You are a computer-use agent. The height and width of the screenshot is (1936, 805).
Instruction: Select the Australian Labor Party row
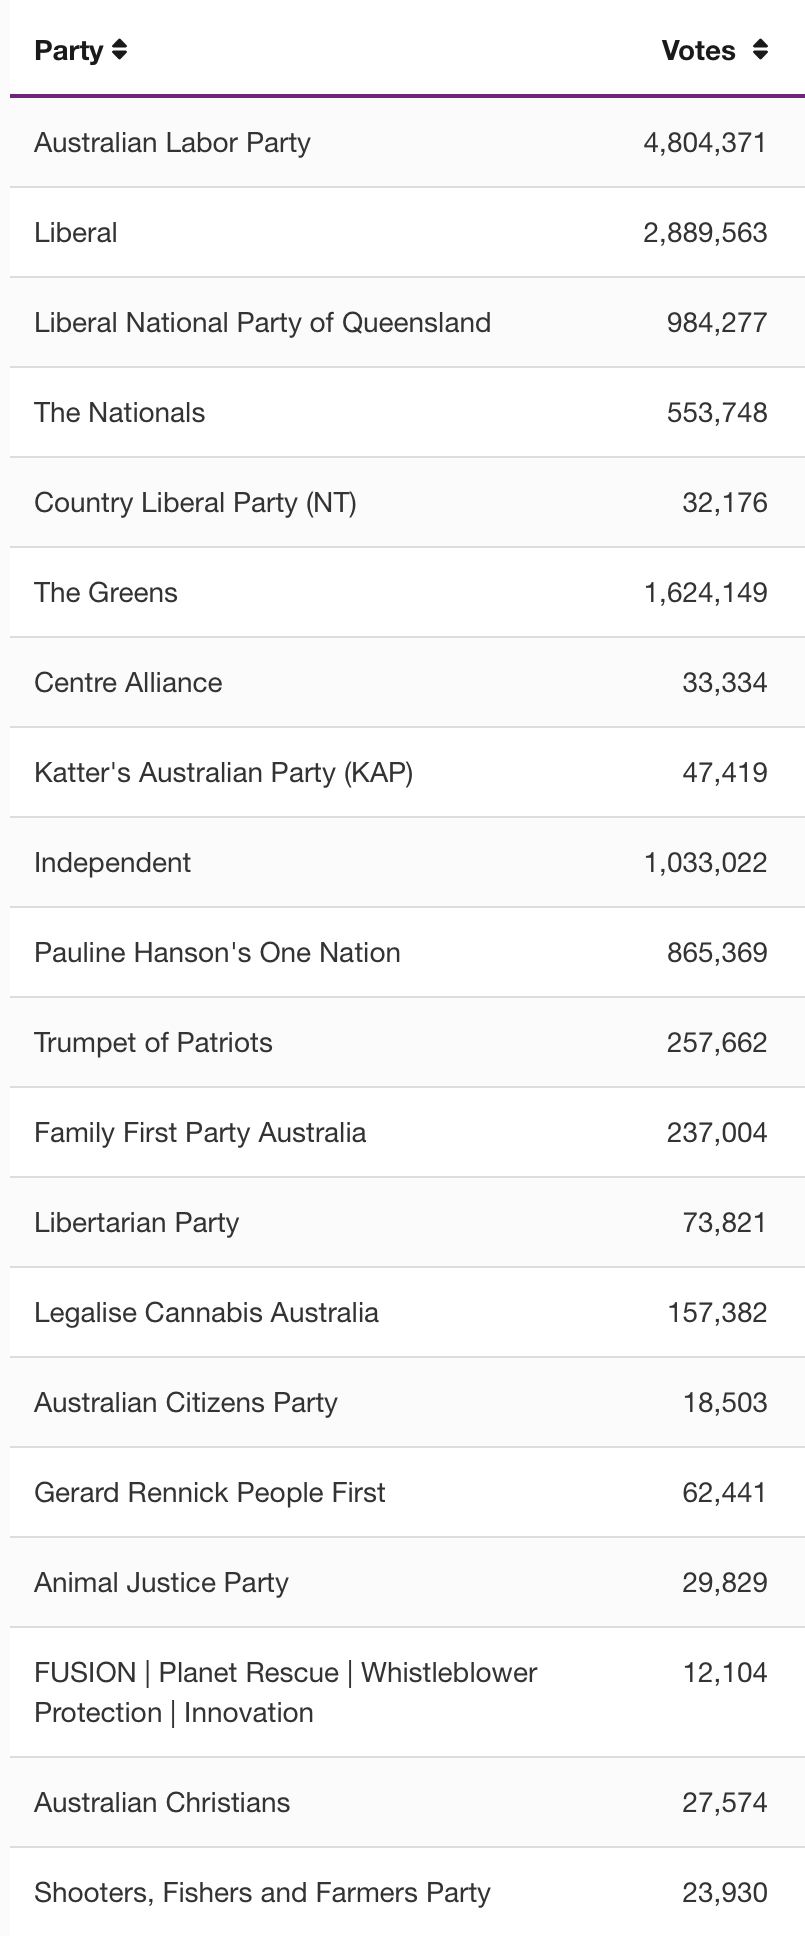pyautogui.click(x=407, y=142)
